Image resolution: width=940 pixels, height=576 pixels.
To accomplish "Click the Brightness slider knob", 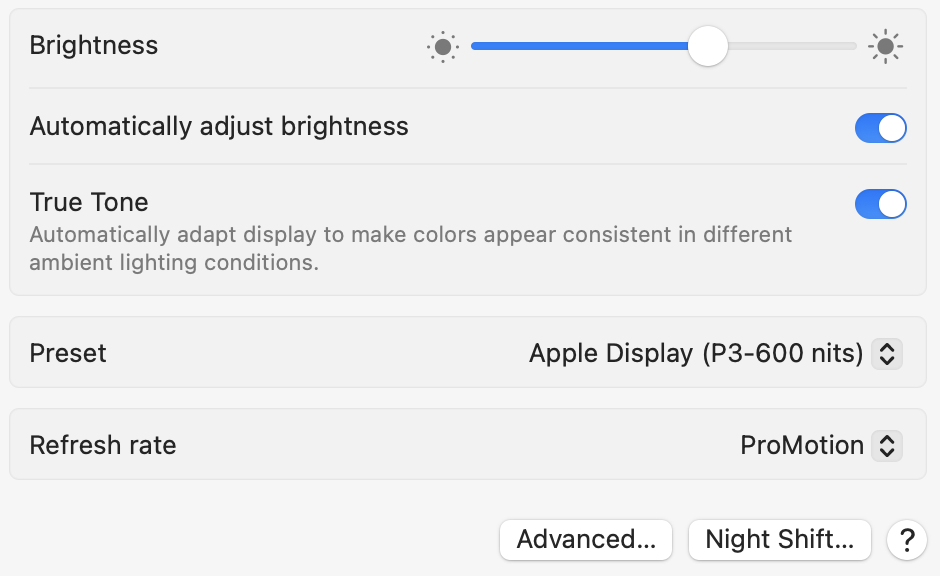I will [x=708, y=46].
